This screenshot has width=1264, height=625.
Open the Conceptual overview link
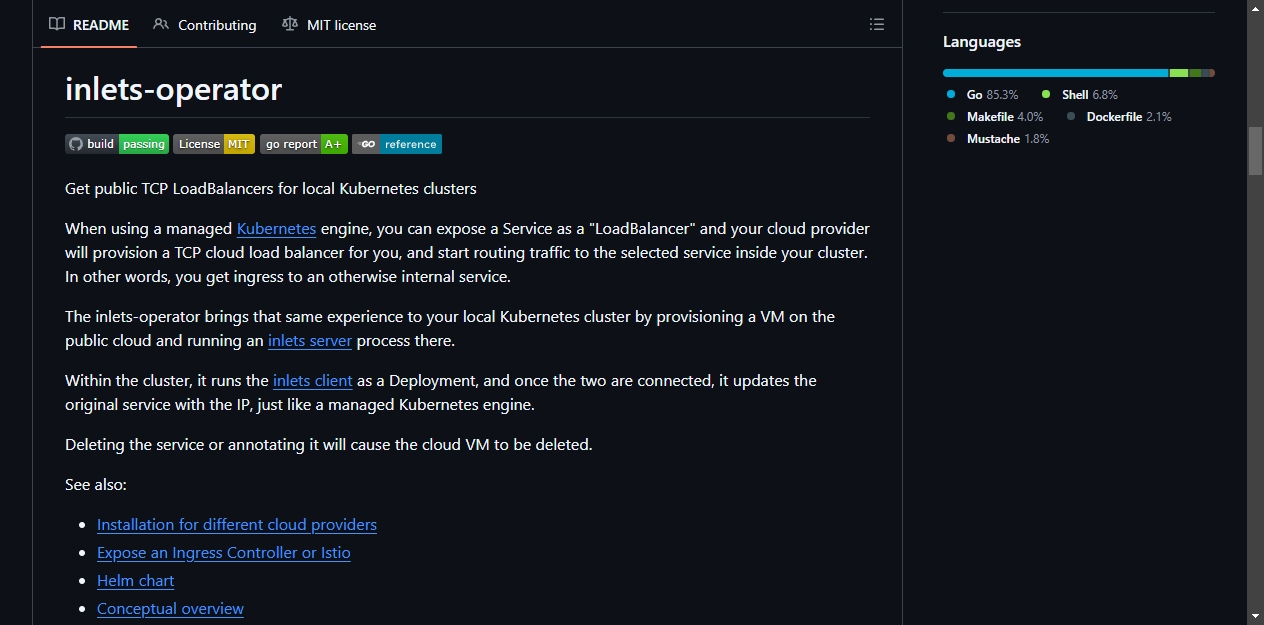coord(170,609)
